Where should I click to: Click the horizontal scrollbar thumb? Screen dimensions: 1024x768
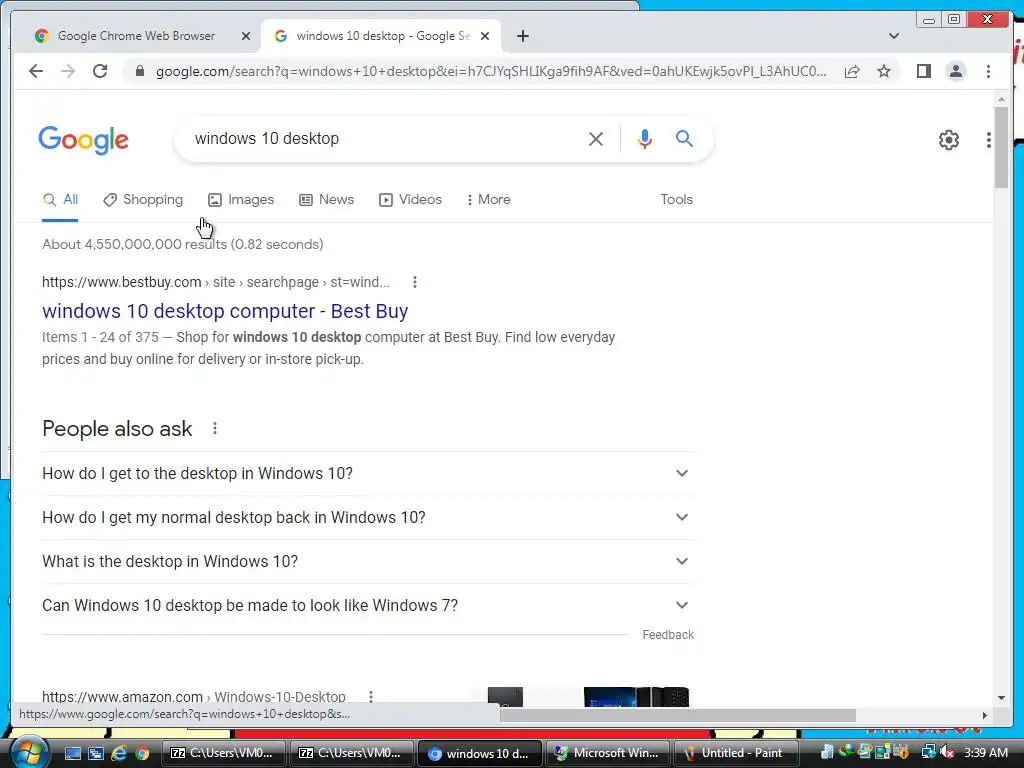pyautogui.click(x=678, y=715)
